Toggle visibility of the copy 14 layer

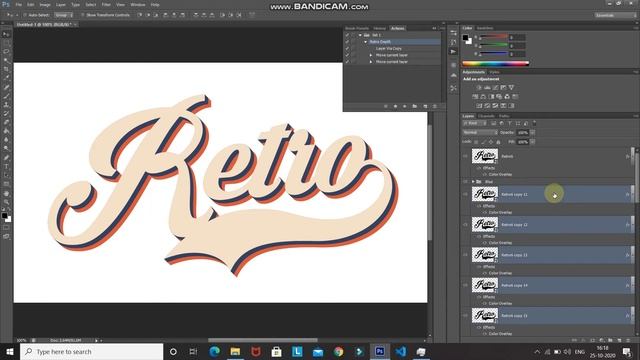click(x=465, y=285)
